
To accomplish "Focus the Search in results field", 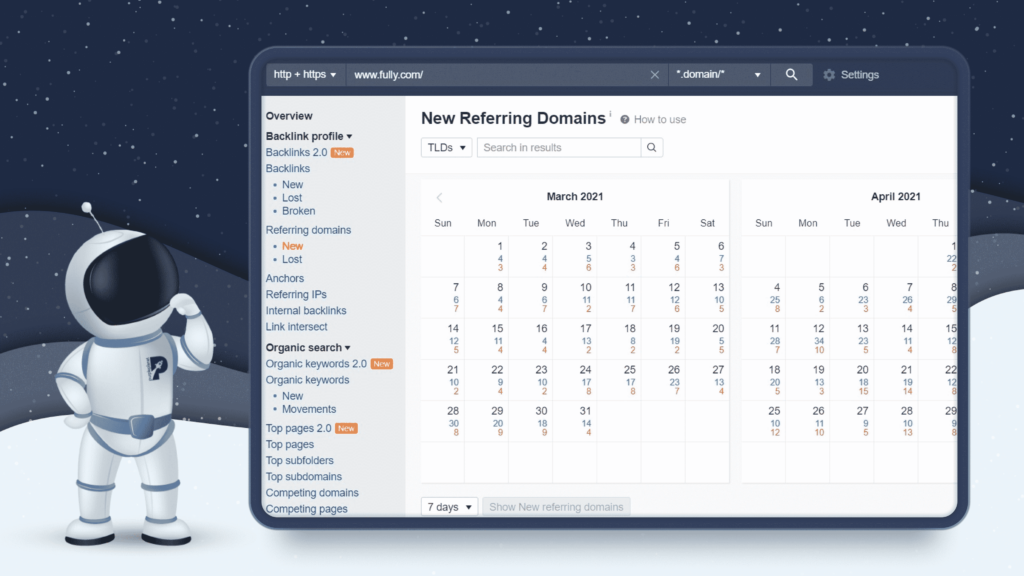I will click(559, 148).
